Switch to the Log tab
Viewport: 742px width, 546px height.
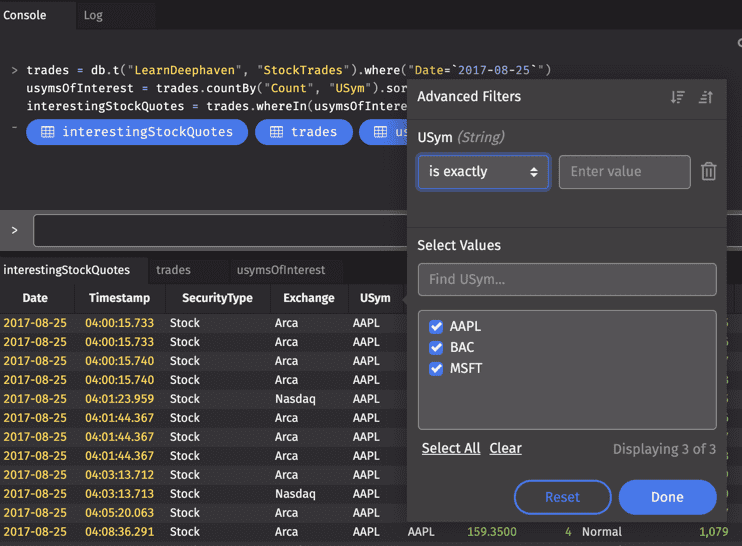tap(93, 15)
